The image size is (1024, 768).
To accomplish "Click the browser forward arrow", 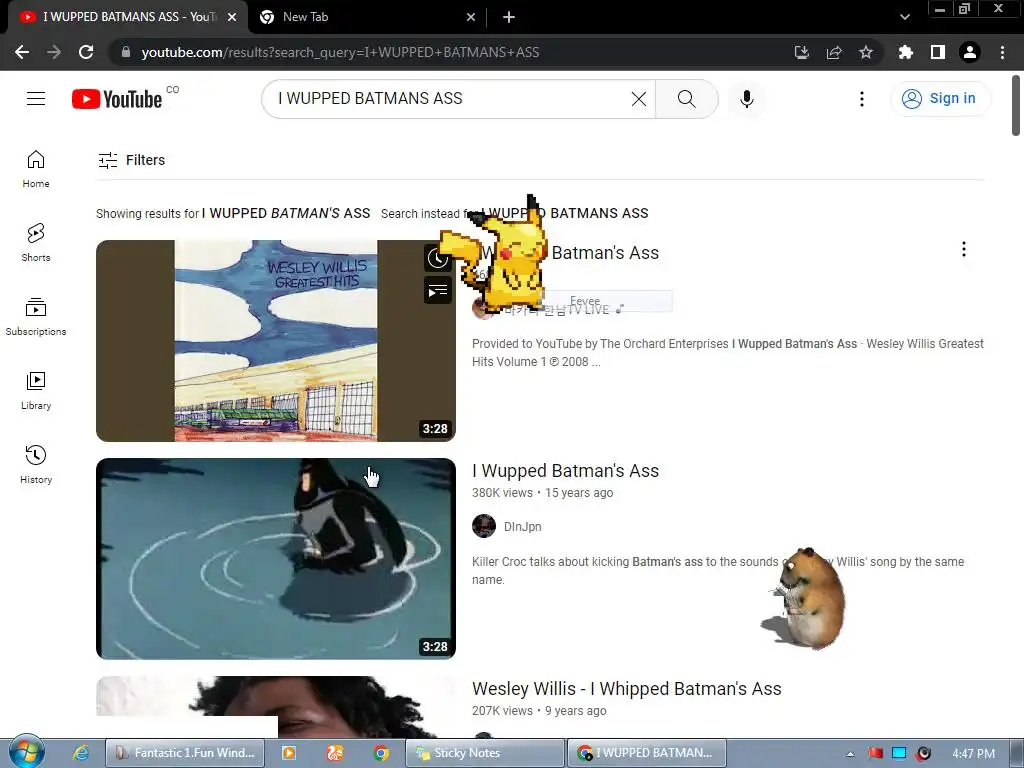I will 54,52.
